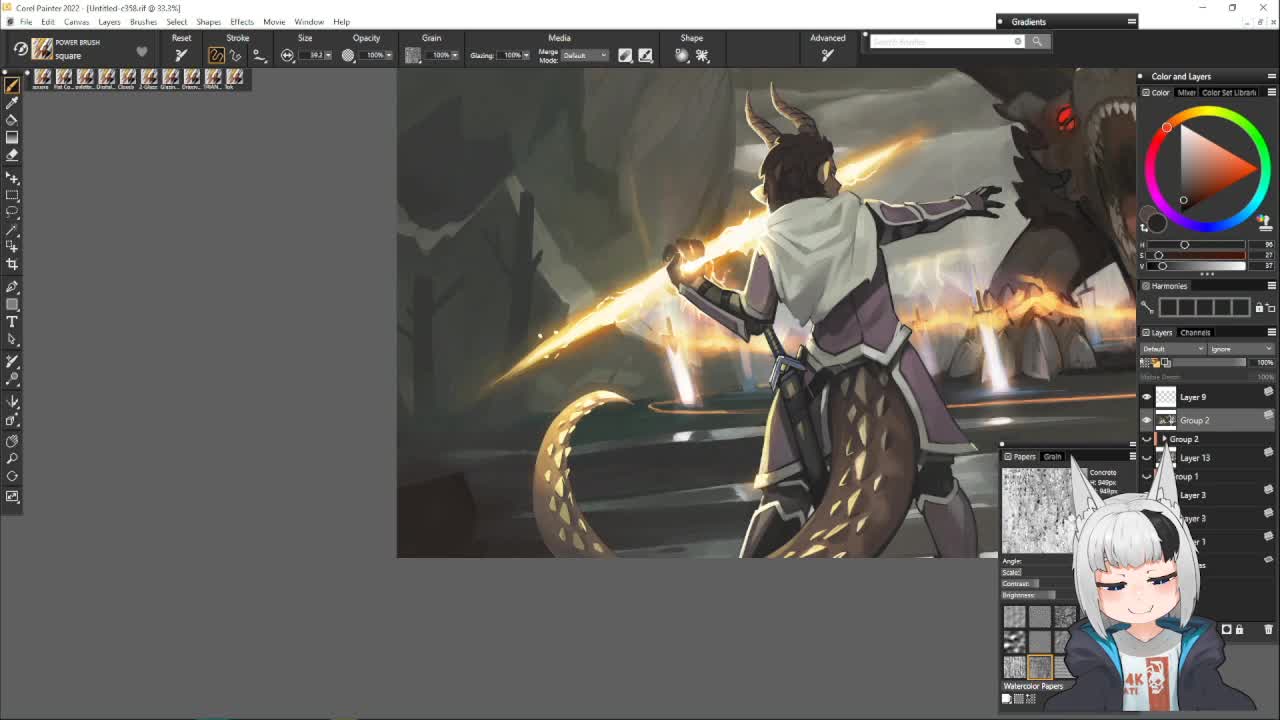Select the Rectangle Shape tool
Image resolution: width=1280 pixels, height=720 pixels.
click(12, 305)
